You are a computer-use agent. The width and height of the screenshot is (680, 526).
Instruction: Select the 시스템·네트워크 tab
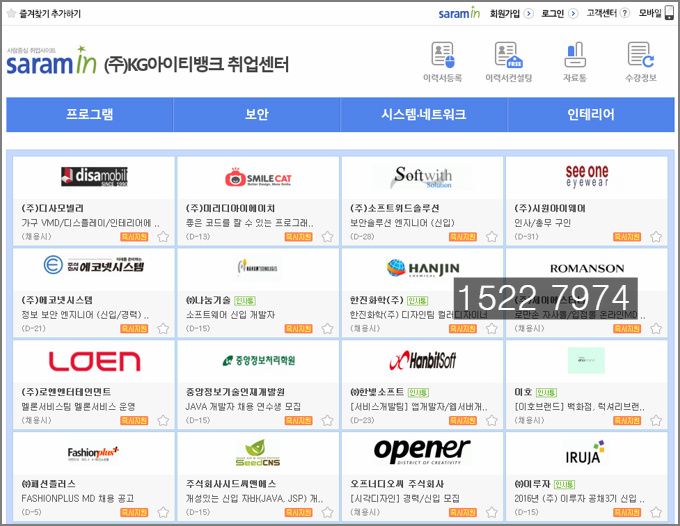424,114
